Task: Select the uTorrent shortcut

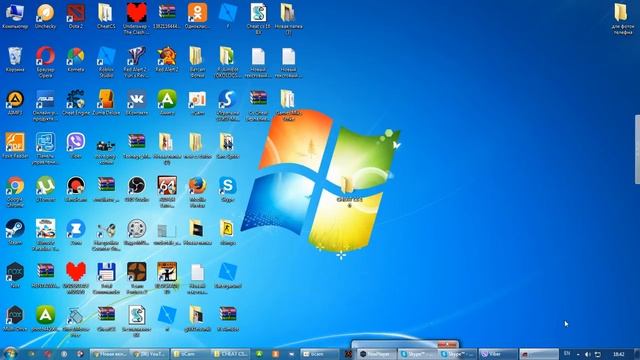Action: pyautogui.click(x=45, y=189)
